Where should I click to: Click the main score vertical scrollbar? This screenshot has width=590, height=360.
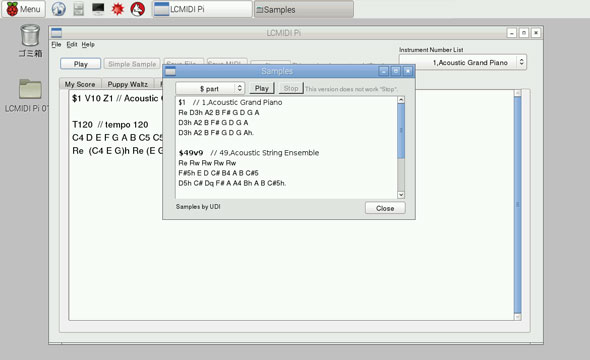(517, 204)
